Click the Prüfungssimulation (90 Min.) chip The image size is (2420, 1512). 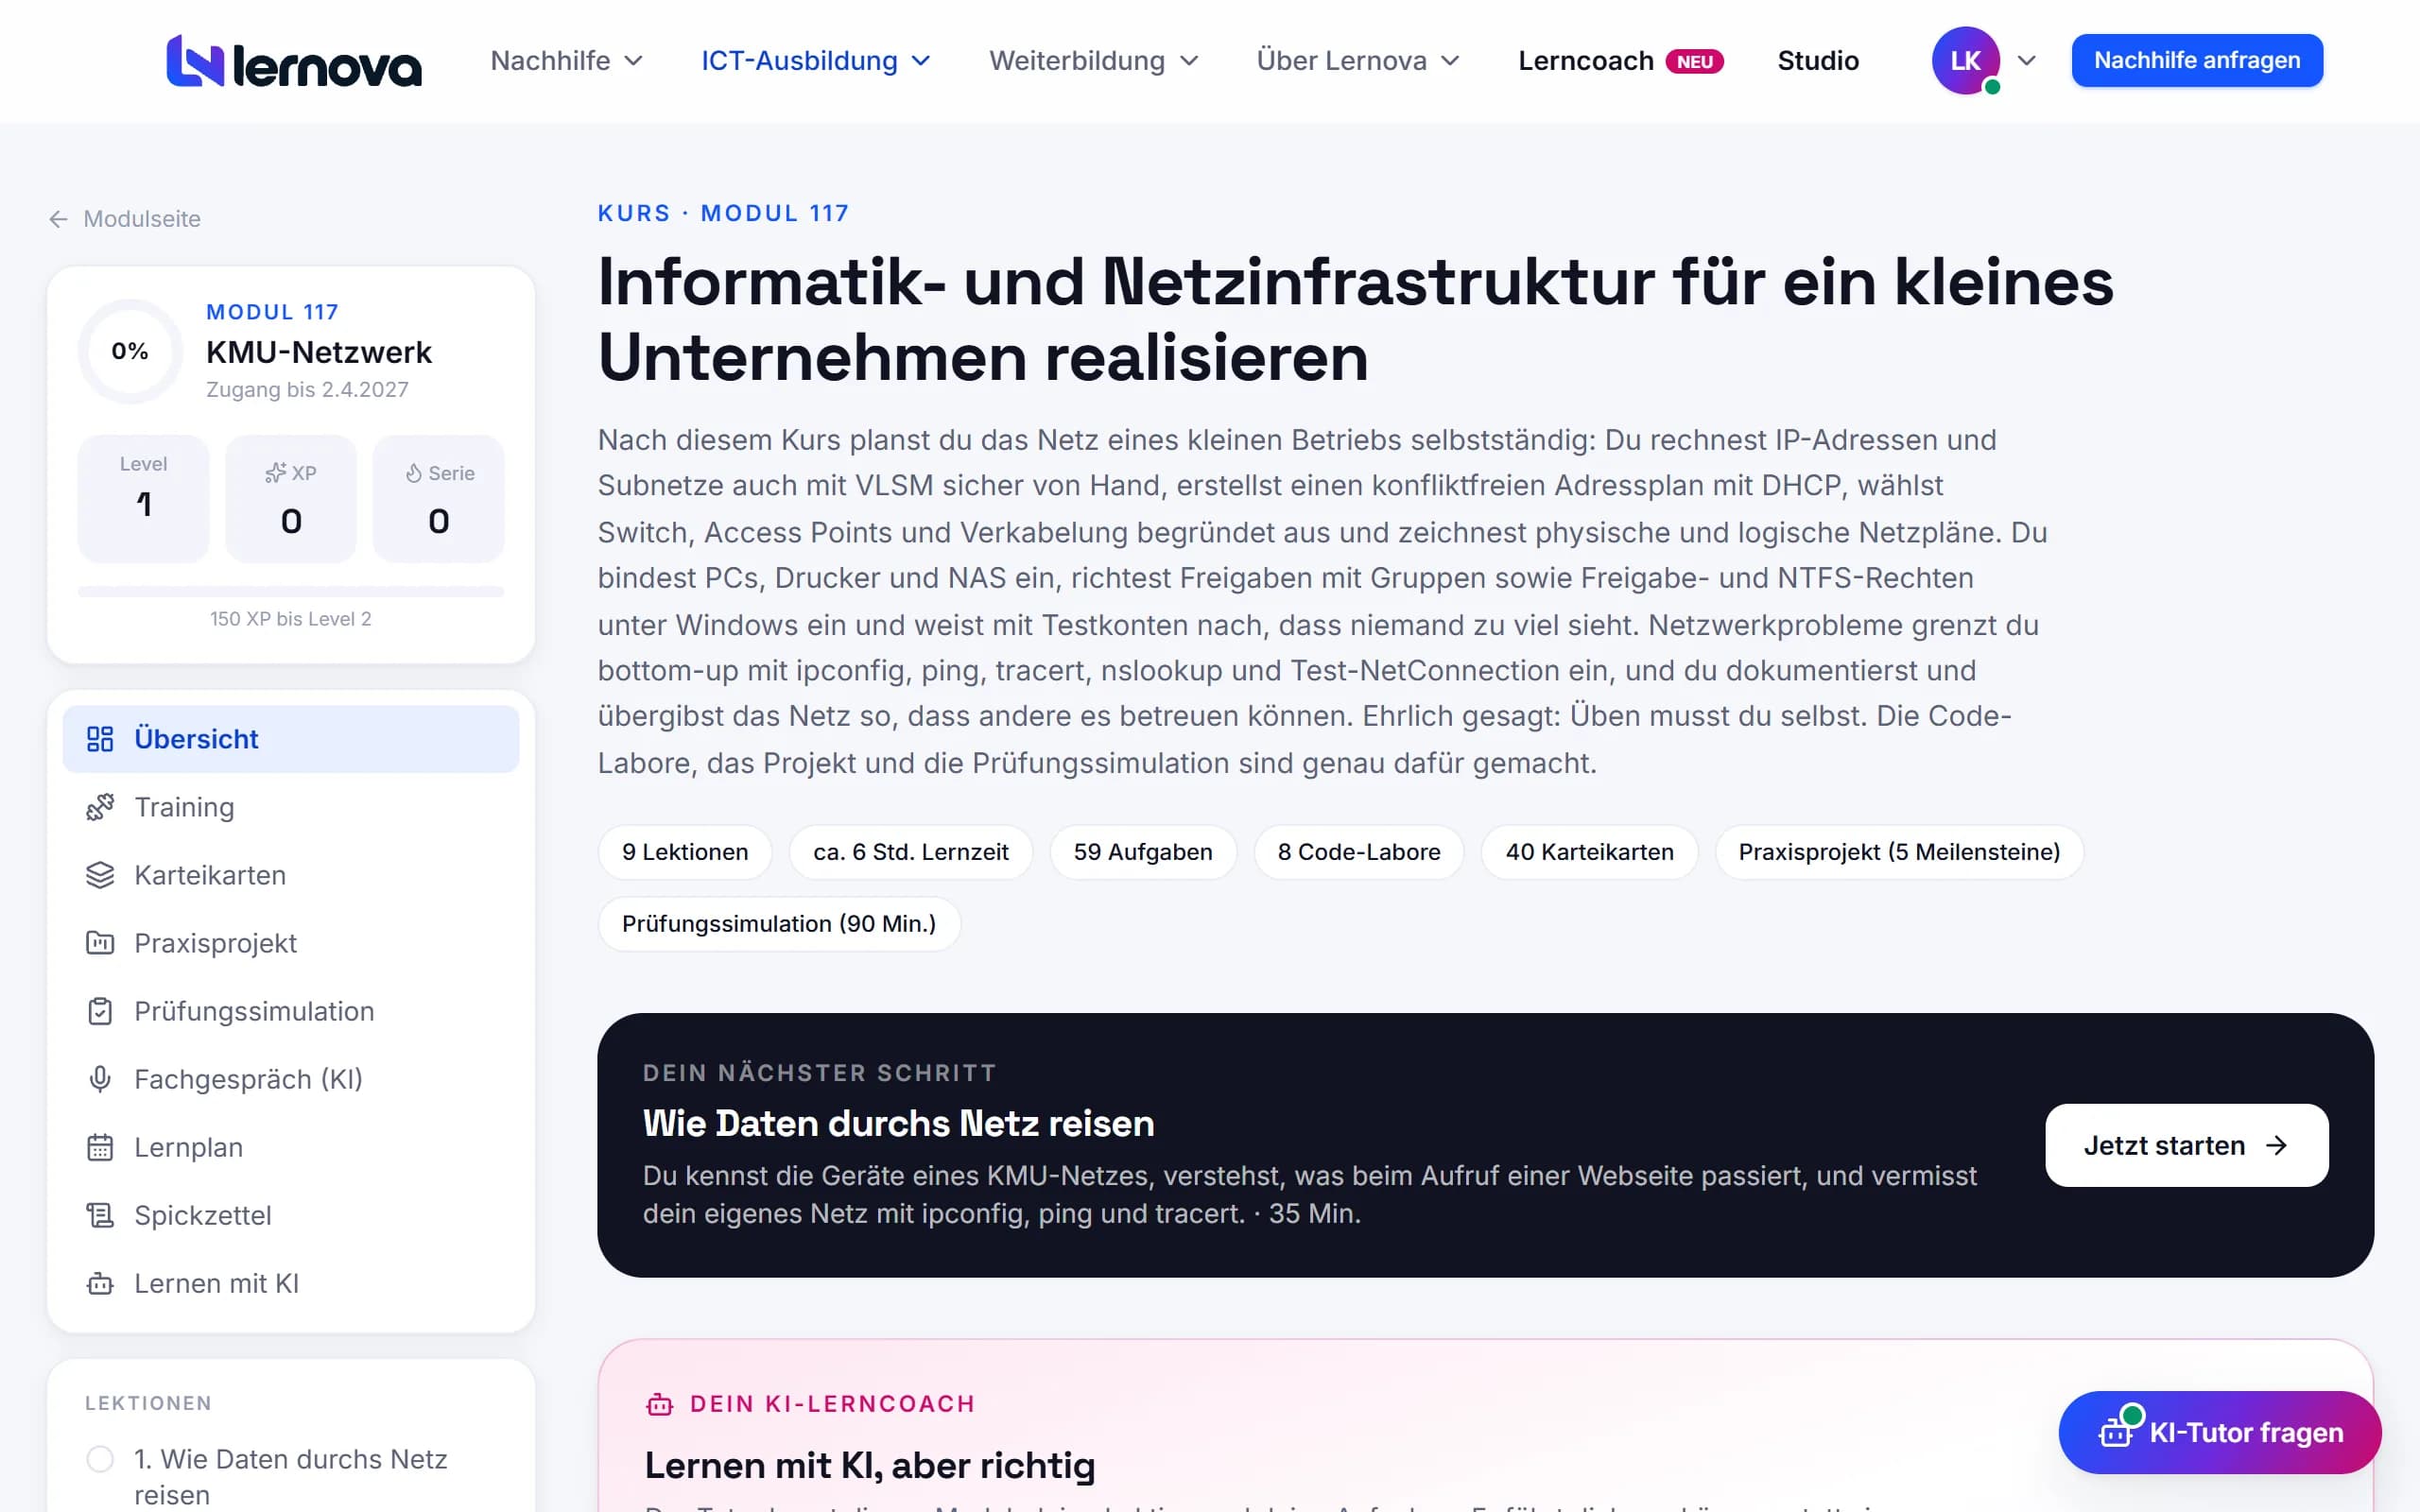[779, 924]
